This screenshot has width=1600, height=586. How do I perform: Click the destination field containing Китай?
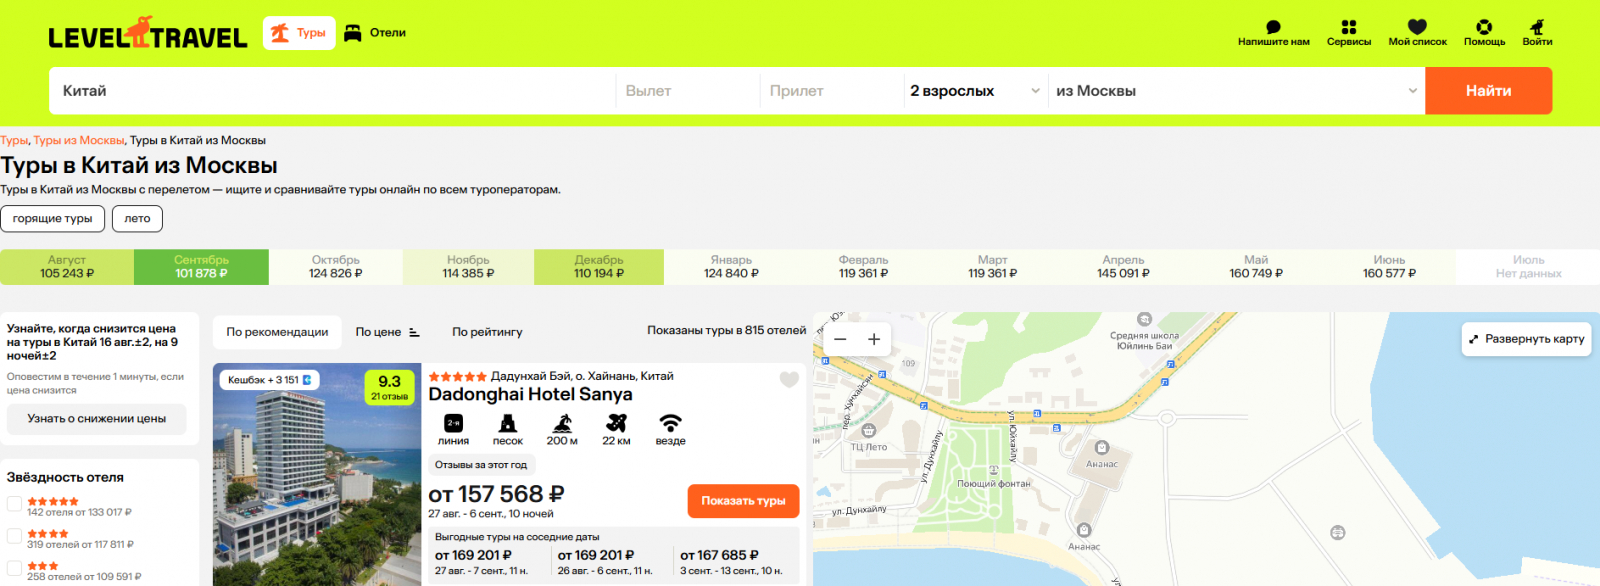pos(332,91)
